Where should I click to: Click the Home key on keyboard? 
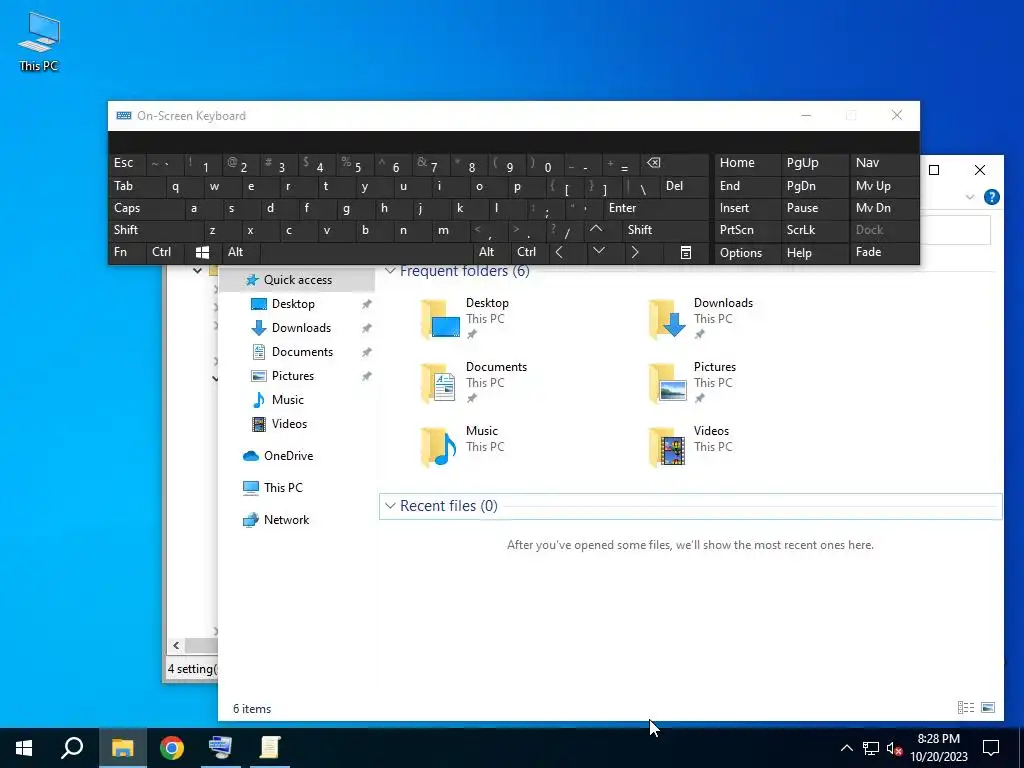tap(747, 163)
